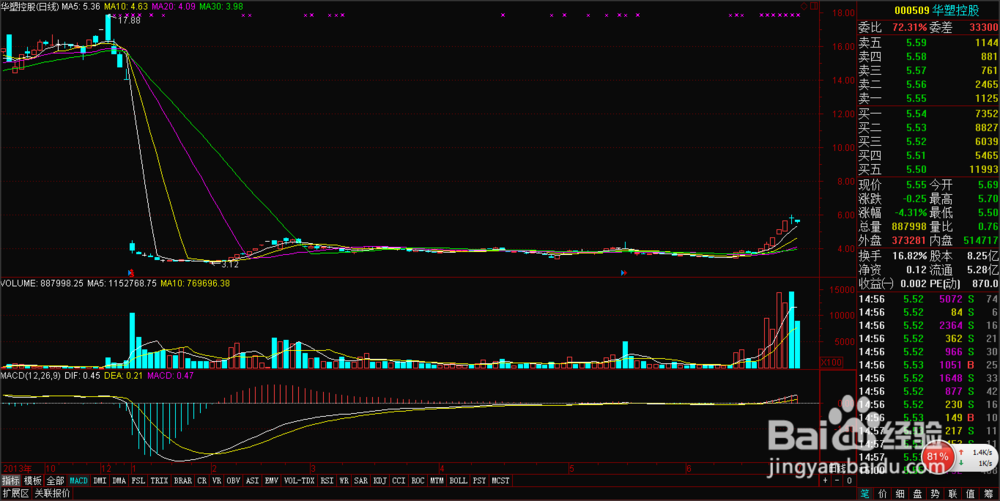Click the MA5: 5.36 label
1000x501 pixels.
(x=81, y=6)
